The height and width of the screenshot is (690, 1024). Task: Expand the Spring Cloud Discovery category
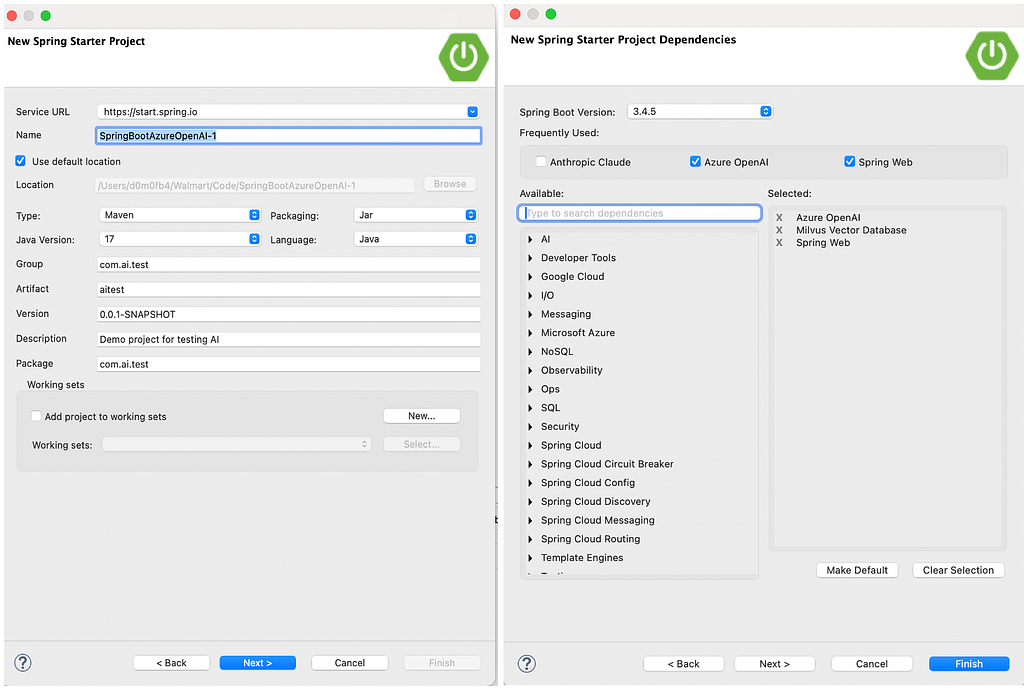click(x=530, y=502)
